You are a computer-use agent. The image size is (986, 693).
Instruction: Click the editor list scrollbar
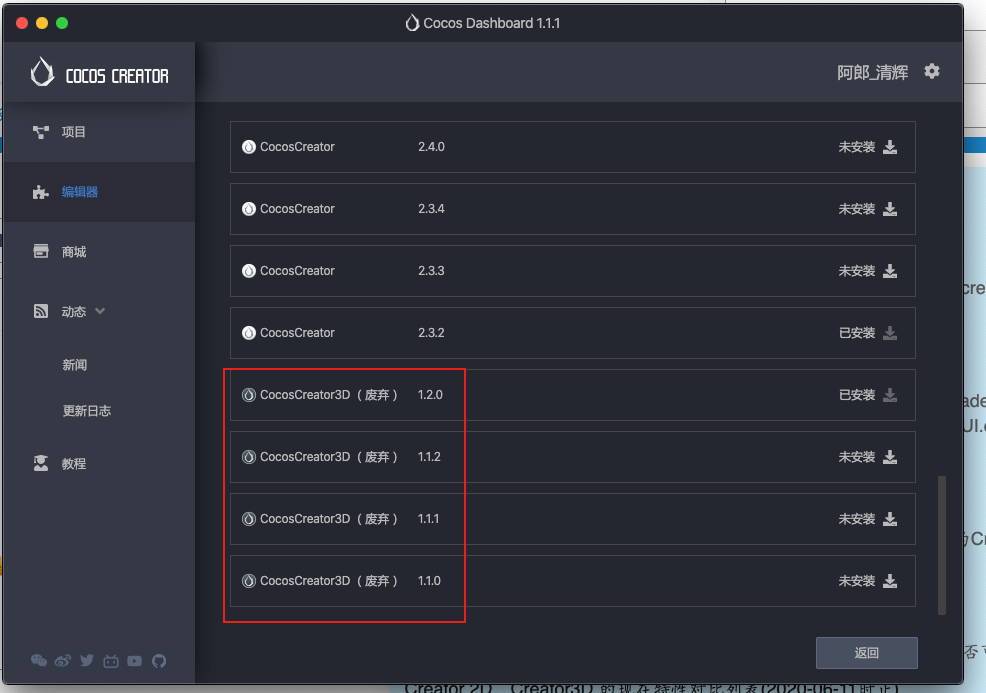pos(941,545)
